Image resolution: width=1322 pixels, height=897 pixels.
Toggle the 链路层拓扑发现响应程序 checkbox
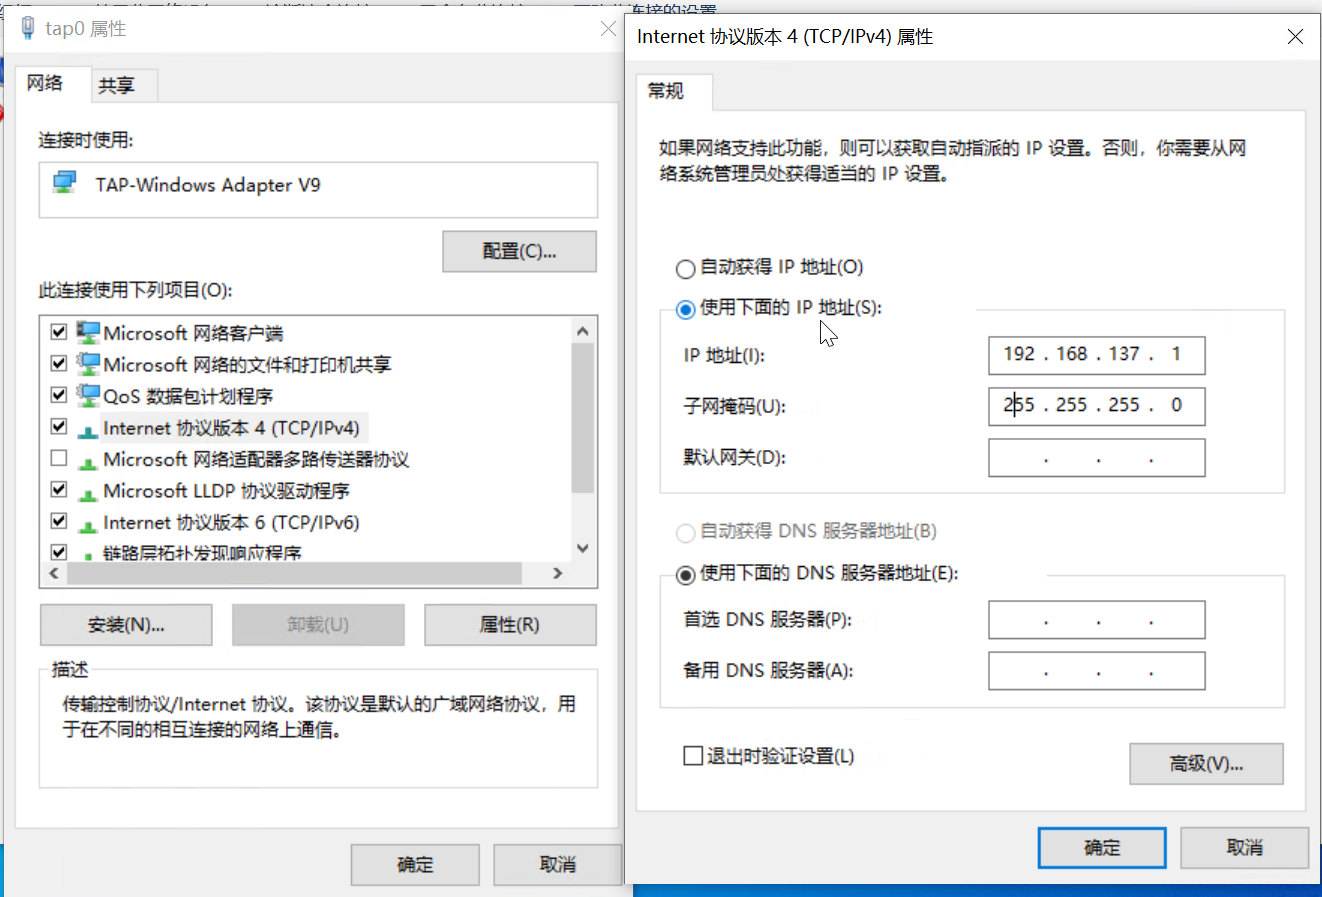point(59,552)
